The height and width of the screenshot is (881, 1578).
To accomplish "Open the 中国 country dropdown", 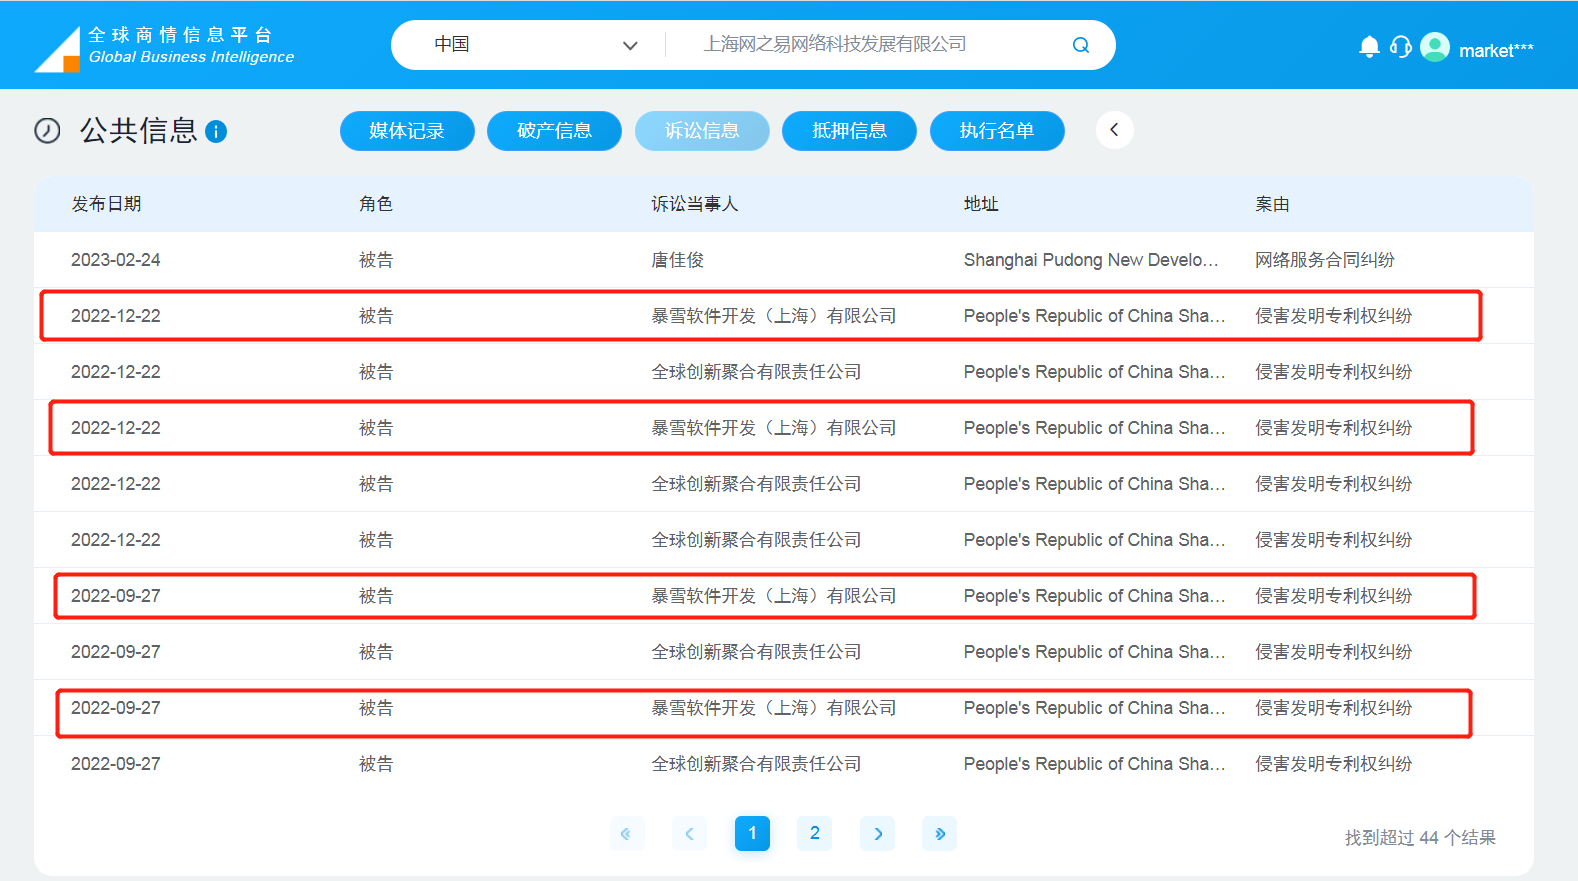I will pyautogui.click(x=535, y=45).
